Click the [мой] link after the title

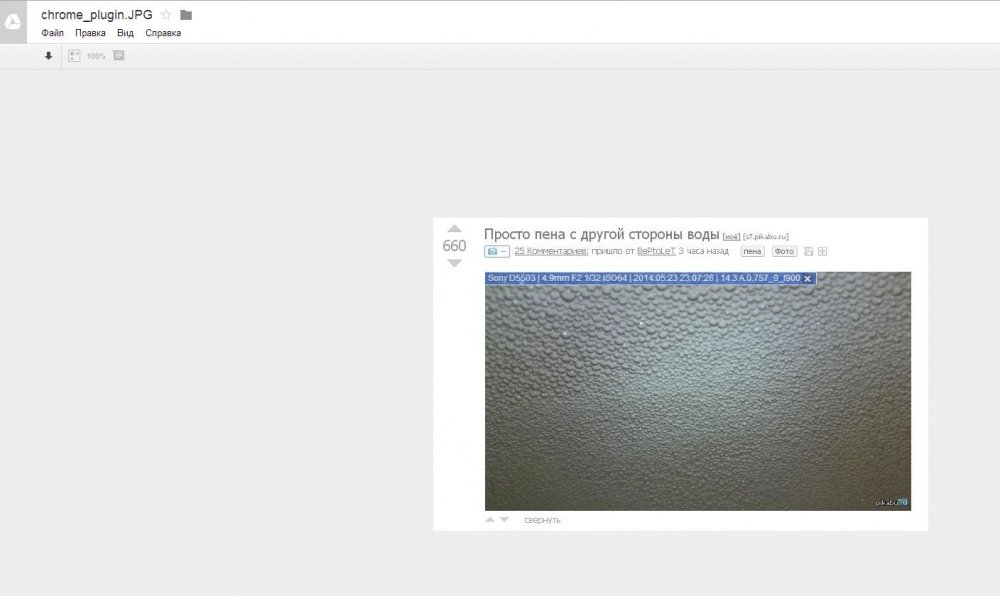tap(732, 236)
